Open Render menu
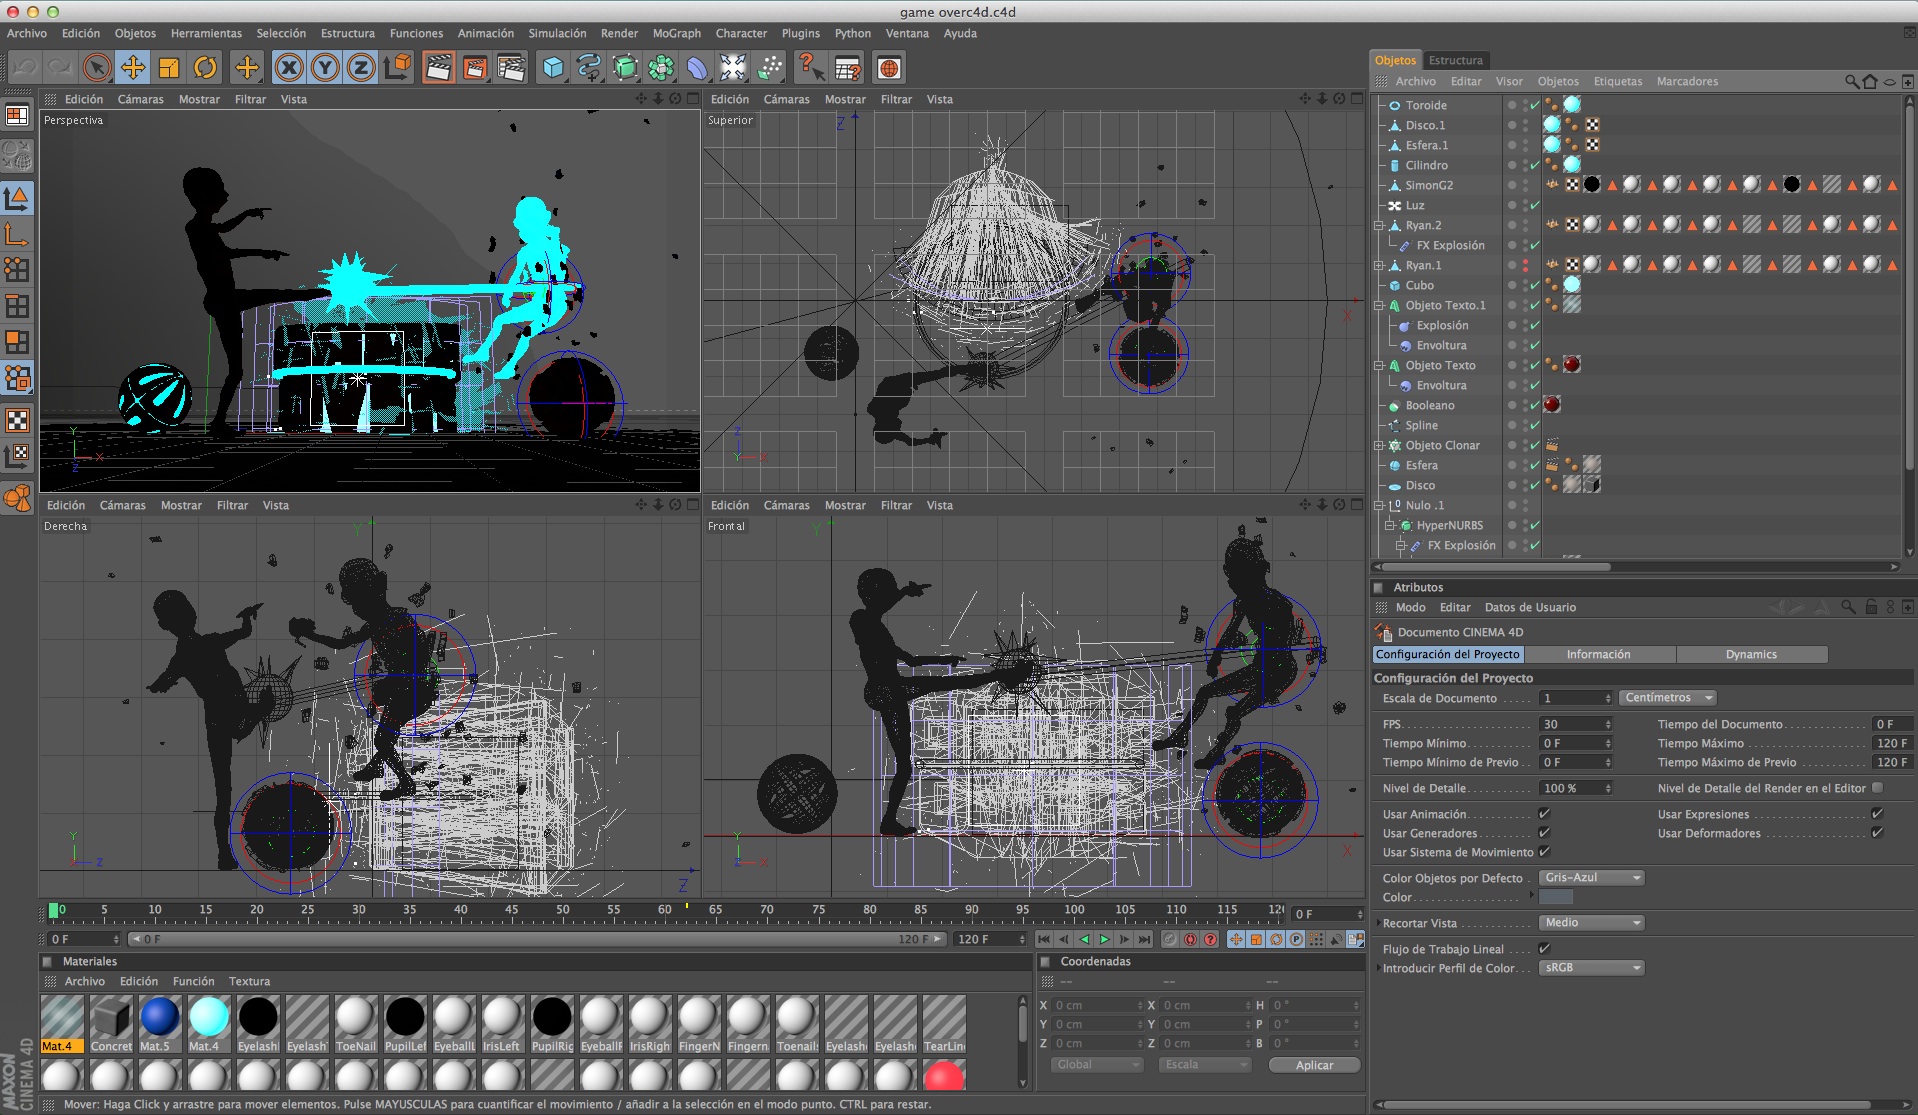The height and width of the screenshot is (1115, 1918). [x=619, y=33]
